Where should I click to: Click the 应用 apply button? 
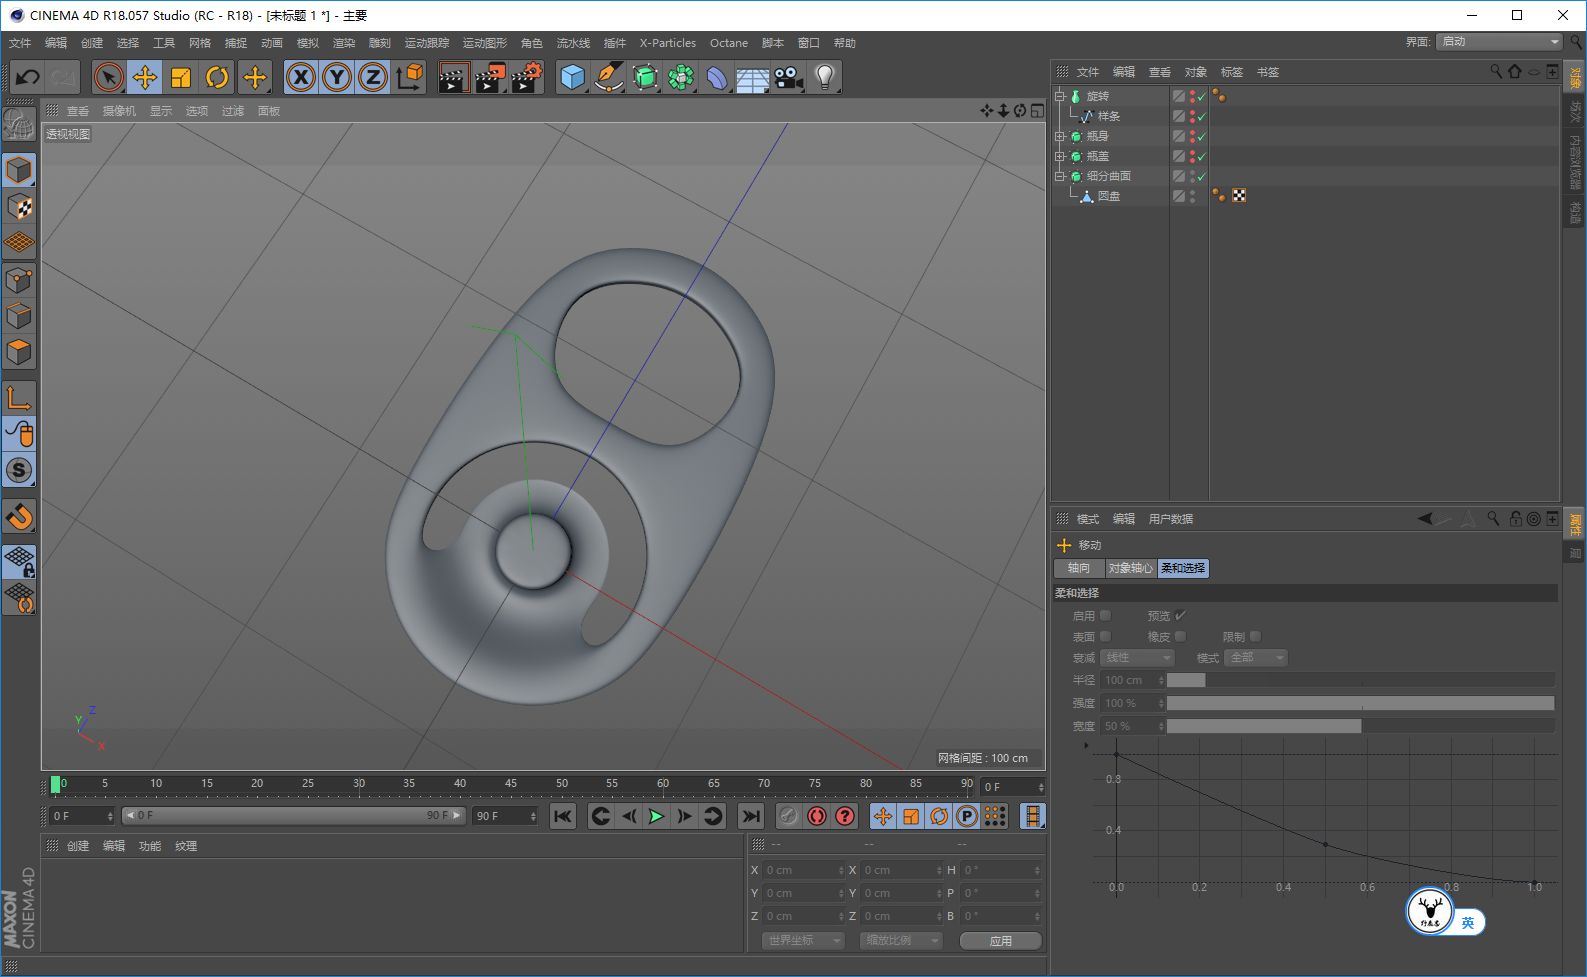pyautogui.click(x=1000, y=941)
